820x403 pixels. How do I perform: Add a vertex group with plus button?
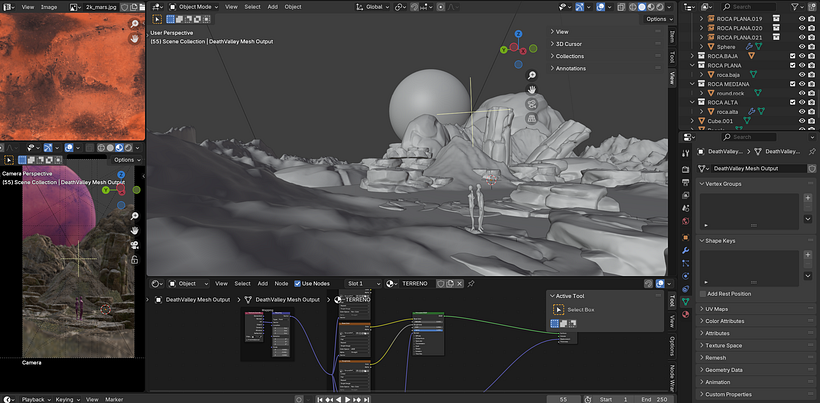(x=807, y=198)
